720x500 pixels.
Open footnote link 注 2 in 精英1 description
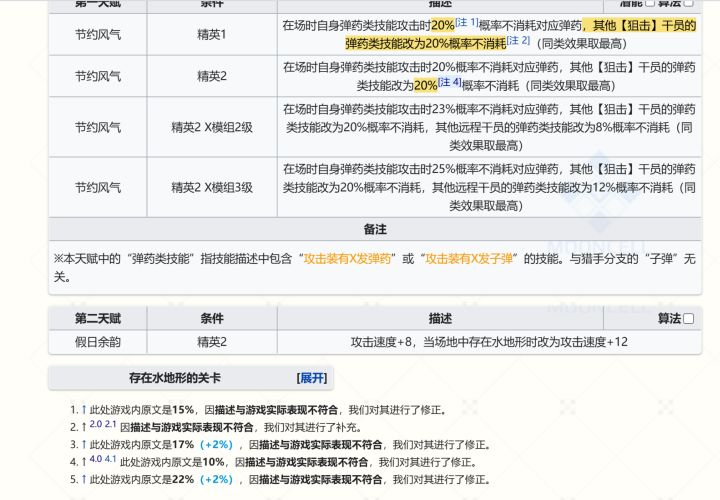(518, 40)
